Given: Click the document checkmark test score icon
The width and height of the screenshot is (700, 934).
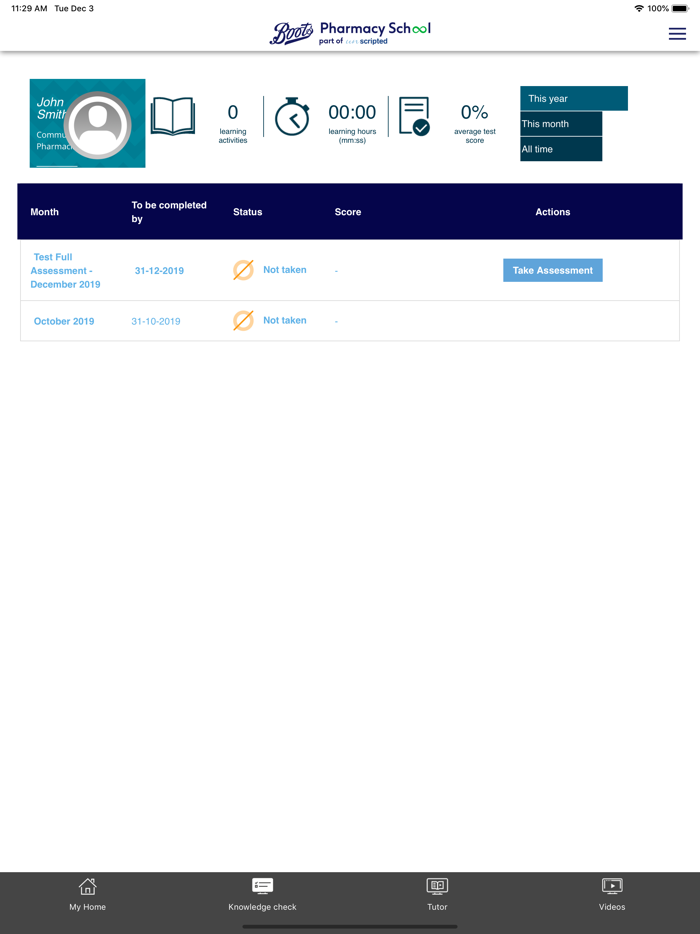Looking at the screenshot, I should 414,117.
